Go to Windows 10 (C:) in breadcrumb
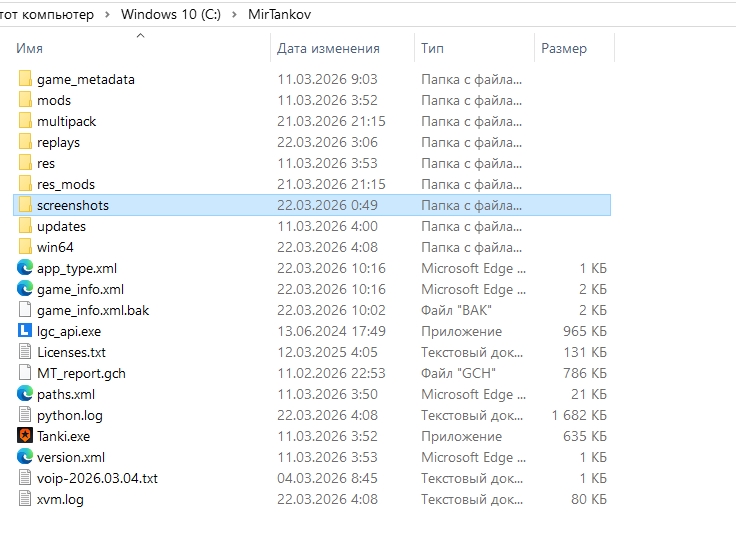The height and width of the screenshot is (540, 736). click(x=171, y=14)
